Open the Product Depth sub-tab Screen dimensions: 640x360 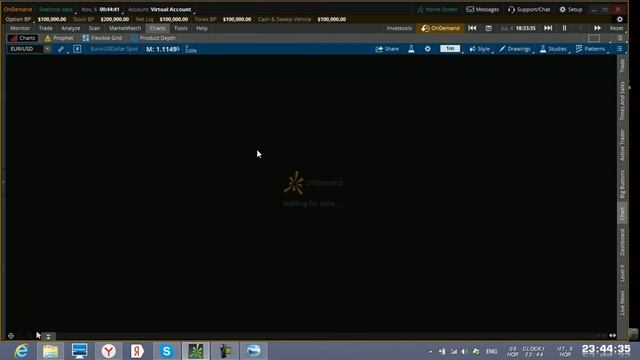tap(153, 38)
